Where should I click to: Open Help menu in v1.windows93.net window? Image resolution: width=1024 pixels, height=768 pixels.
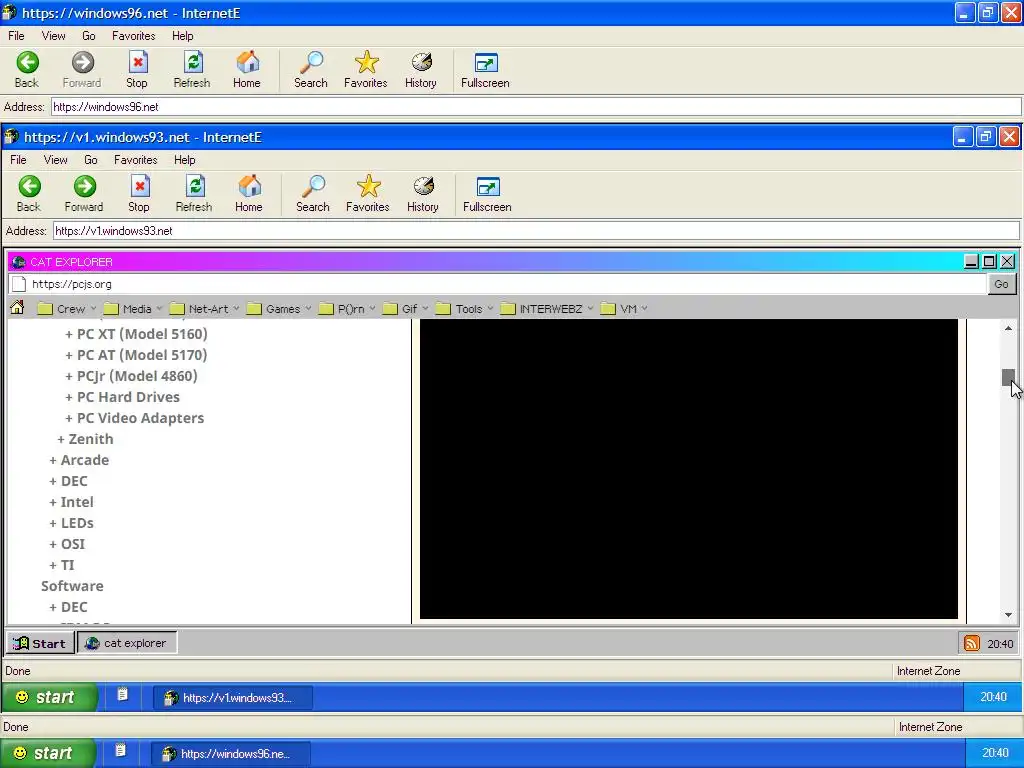pyautogui.click(x=185, y=160)
